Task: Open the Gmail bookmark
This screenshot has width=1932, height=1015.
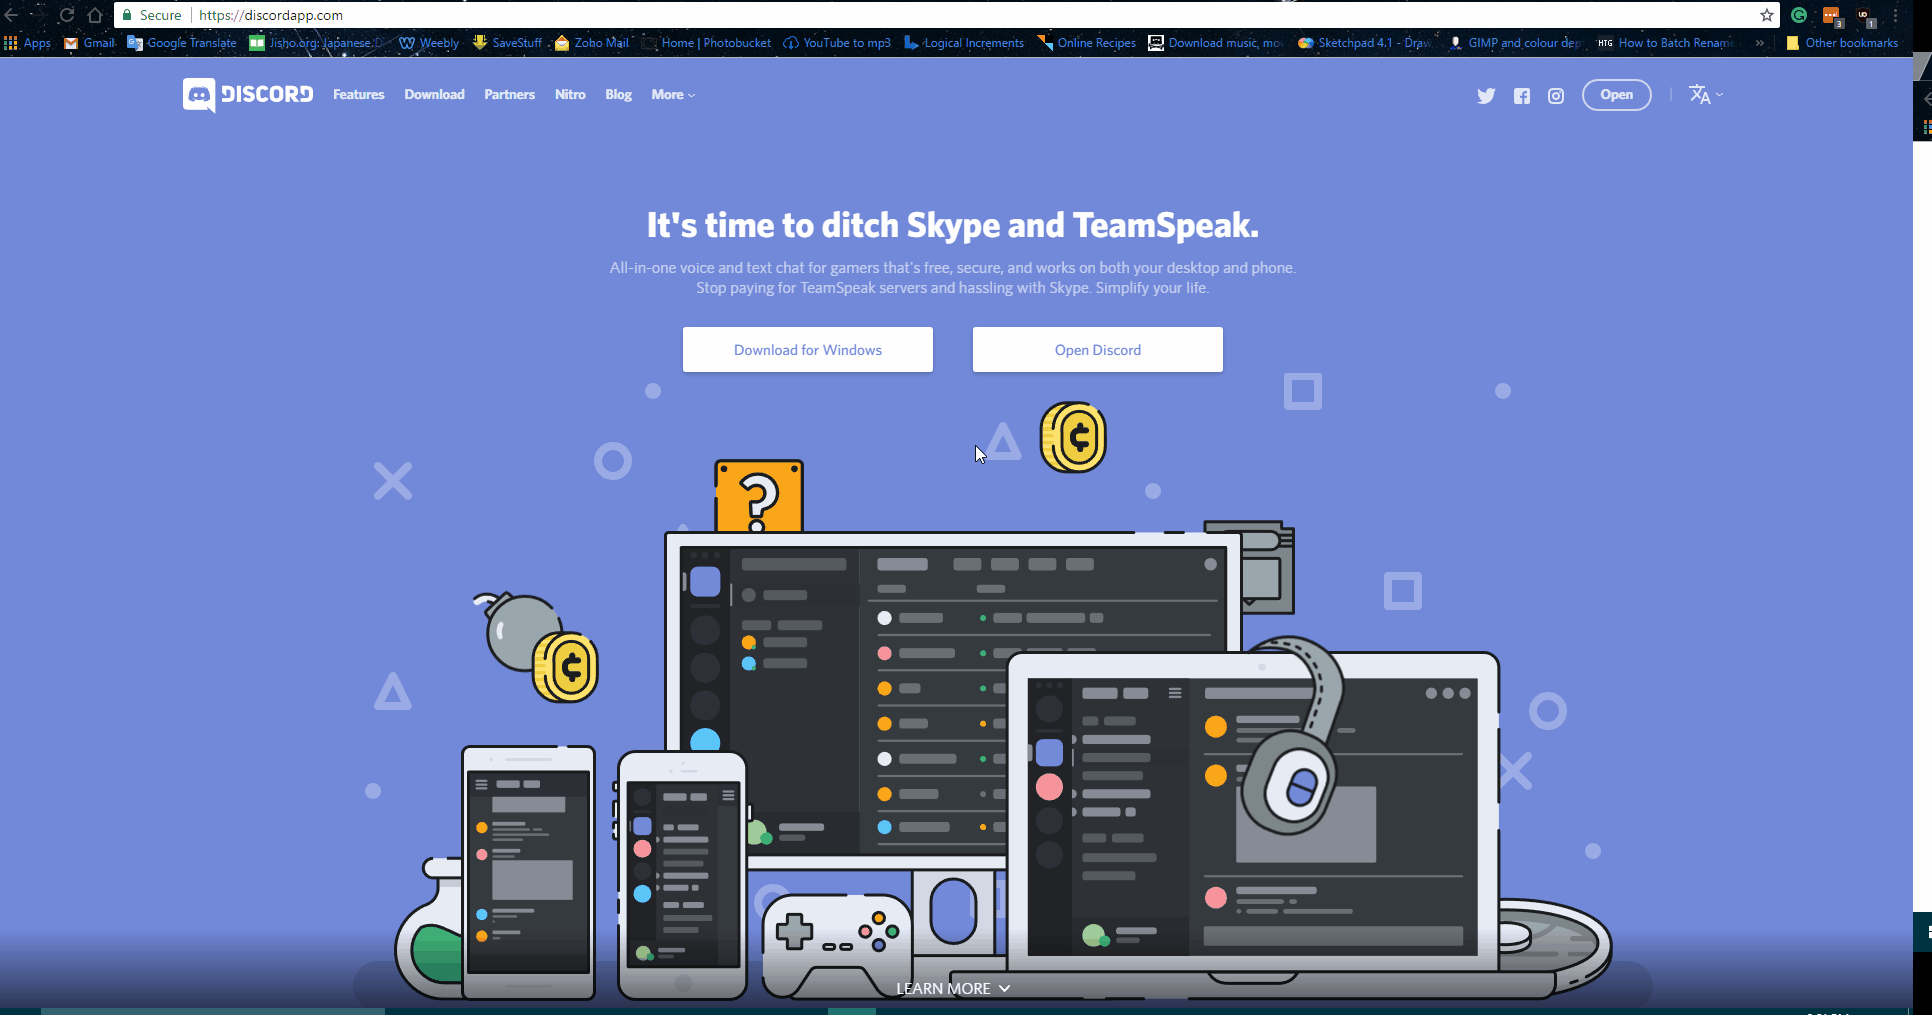Action: click(90, 43)
